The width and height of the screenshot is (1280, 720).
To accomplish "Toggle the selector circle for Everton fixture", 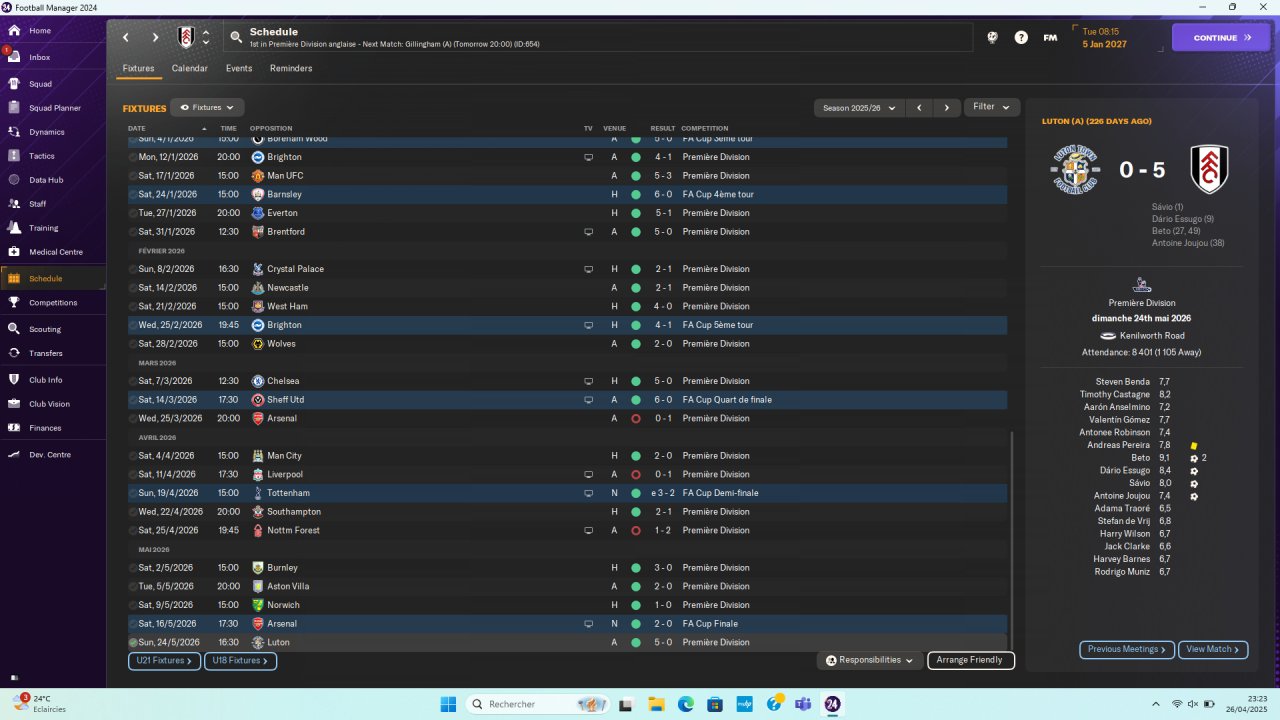I will tap(133, 213).
